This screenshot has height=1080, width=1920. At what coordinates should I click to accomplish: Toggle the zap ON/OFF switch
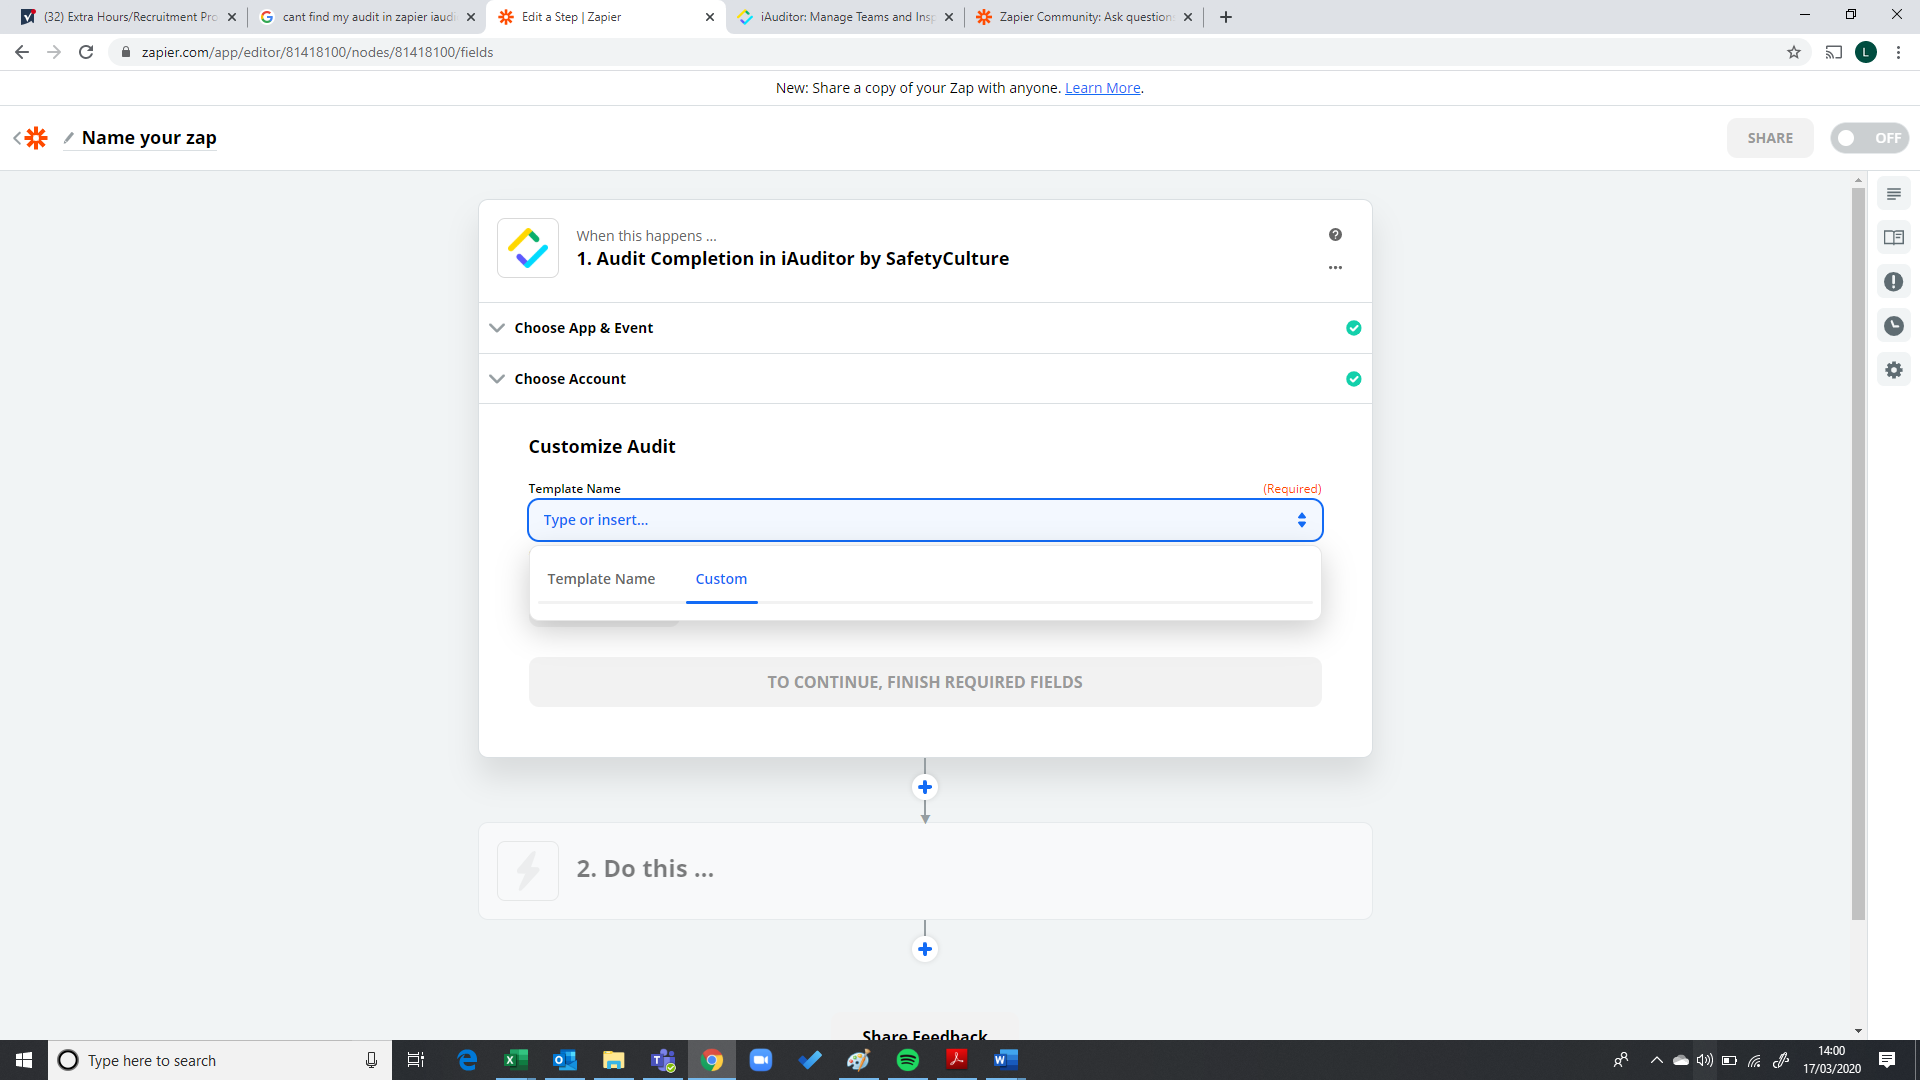point(1869,138)
